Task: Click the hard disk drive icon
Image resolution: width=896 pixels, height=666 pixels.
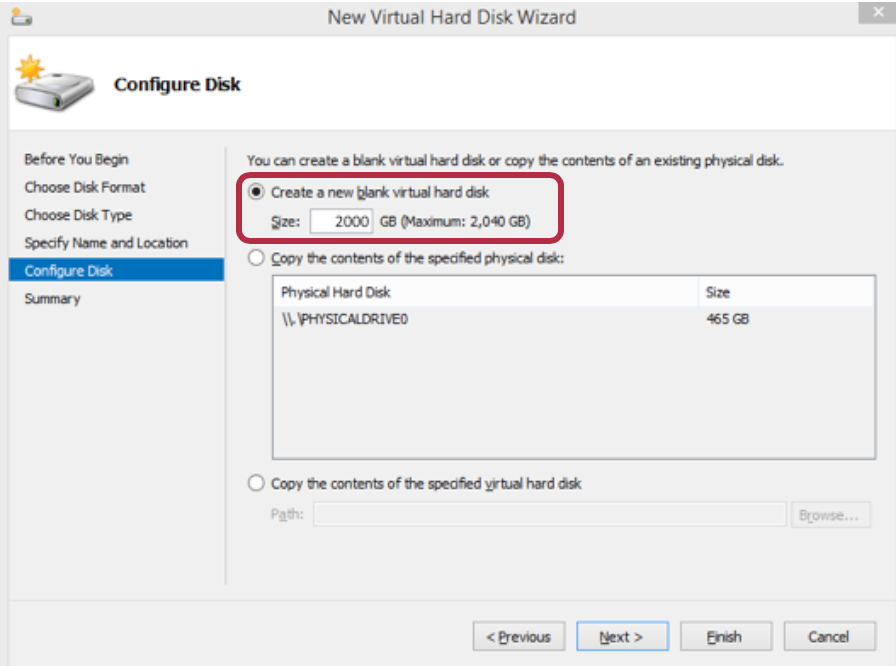Action: [54, 83]
